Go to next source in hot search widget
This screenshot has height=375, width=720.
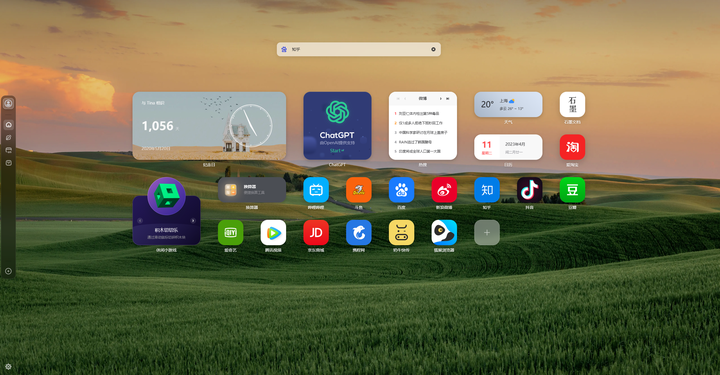point(440,99)
